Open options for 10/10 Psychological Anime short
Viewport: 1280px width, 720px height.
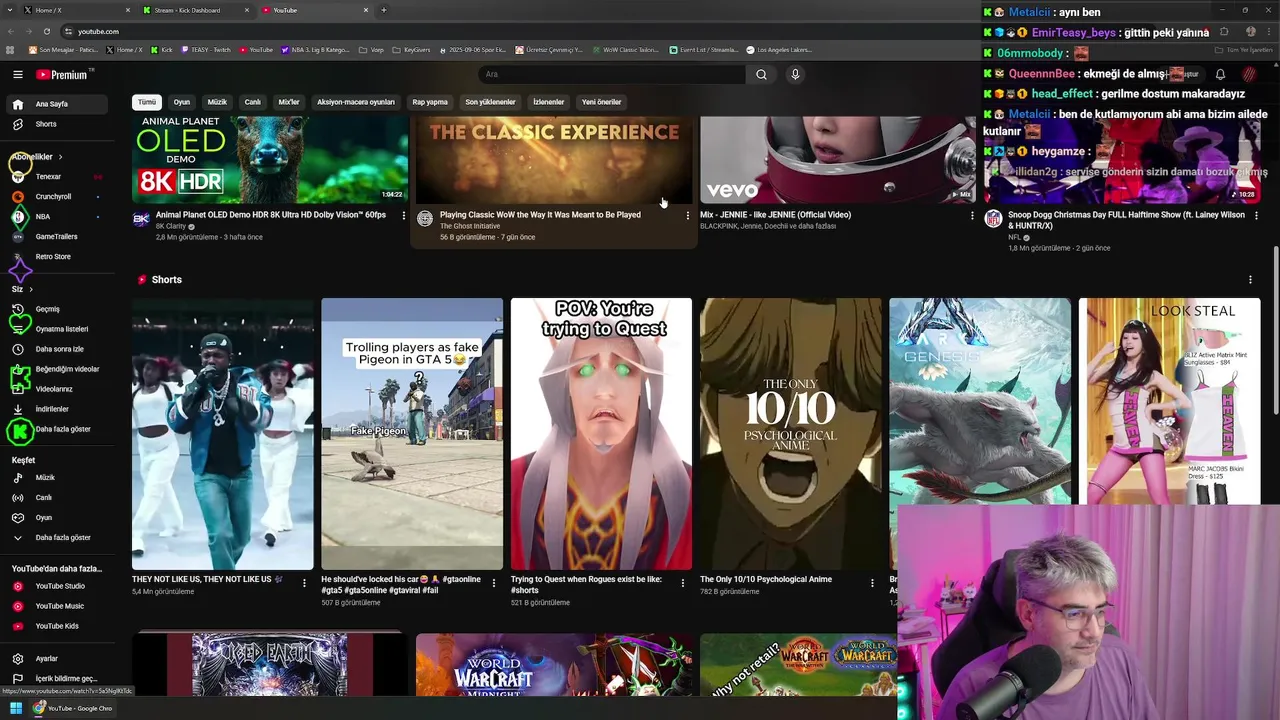click(872, 583)
